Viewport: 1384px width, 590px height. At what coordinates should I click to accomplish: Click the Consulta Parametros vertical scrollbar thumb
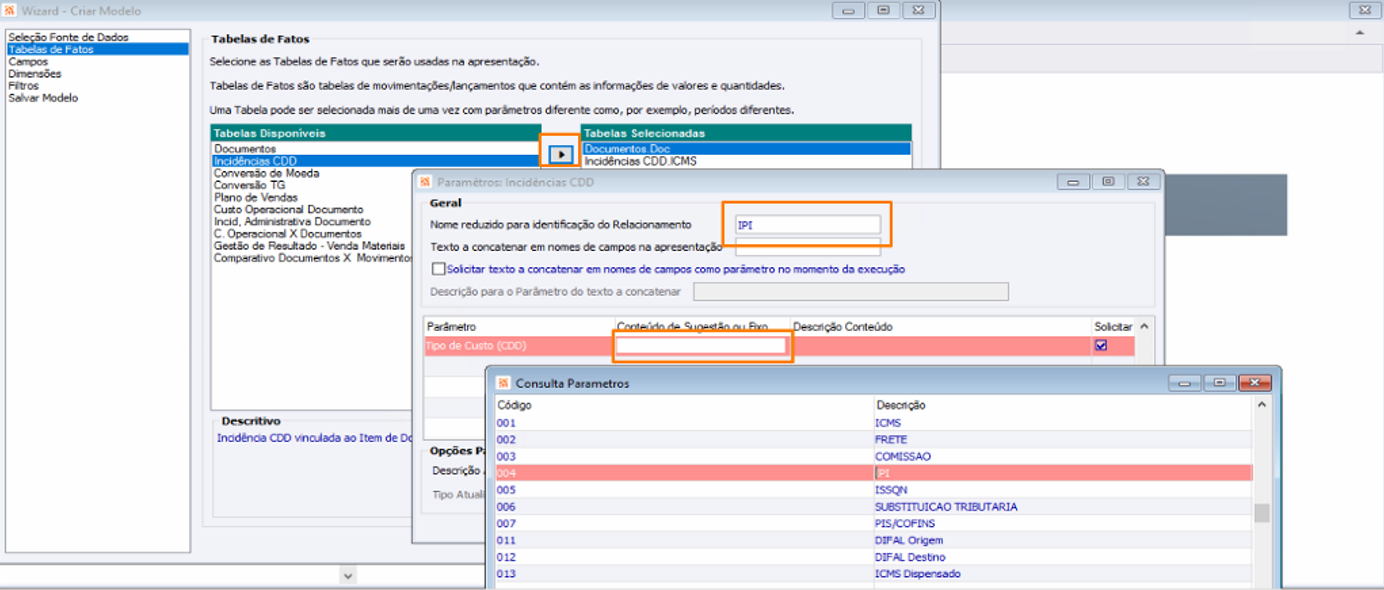1262,513
